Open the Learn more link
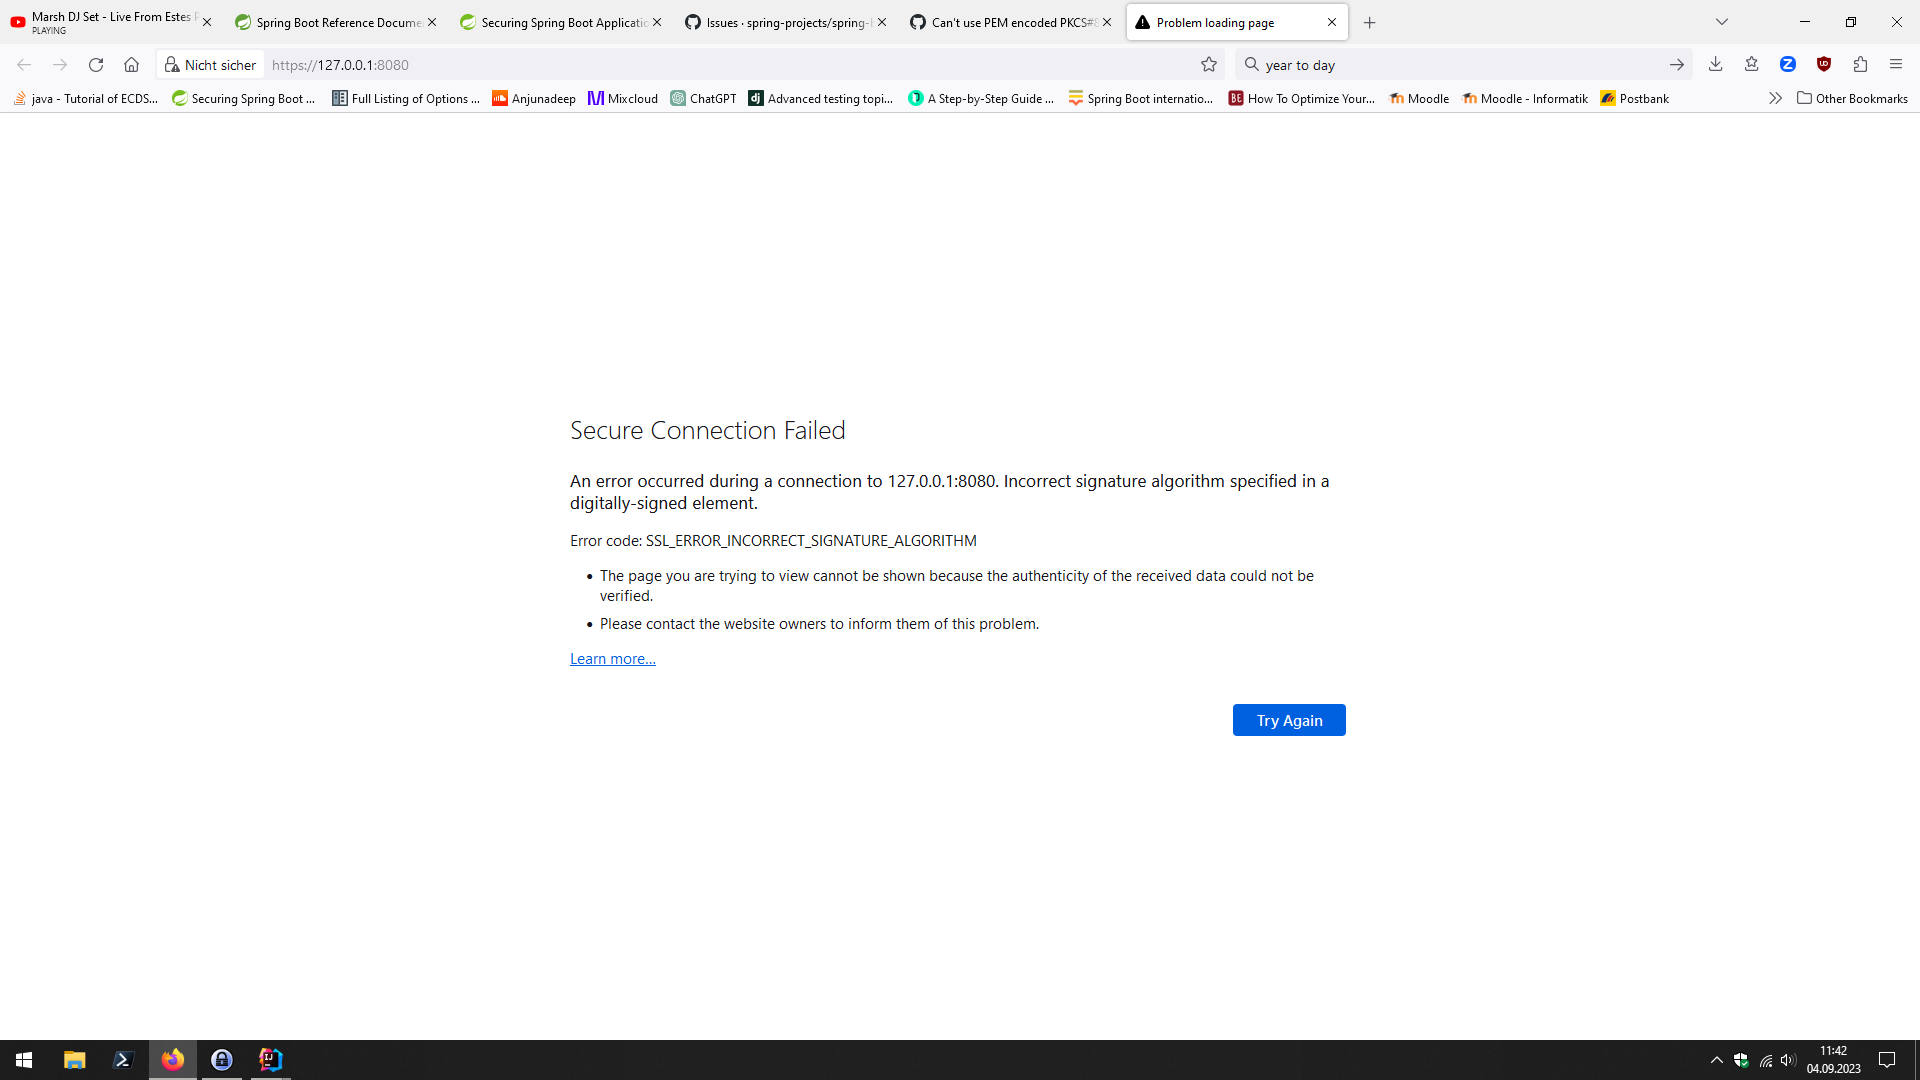This screenshot has width=1920, height=1080. [x=613, y=659]
